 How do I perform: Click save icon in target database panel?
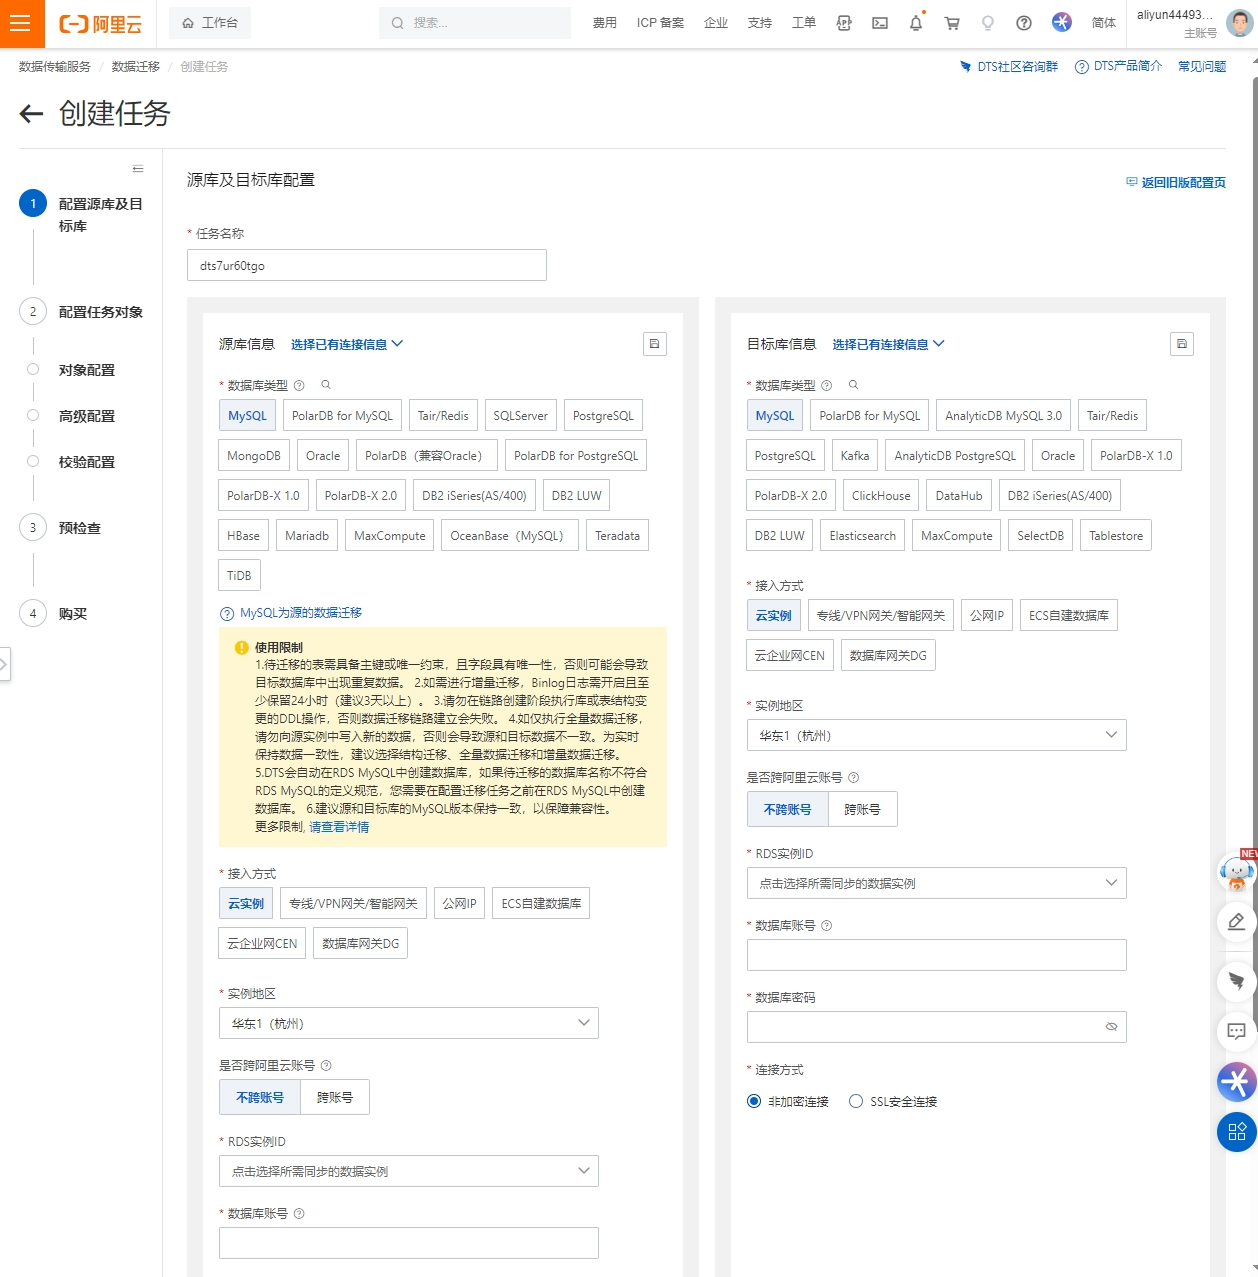pyautogui.click(x=1181, y=344)
